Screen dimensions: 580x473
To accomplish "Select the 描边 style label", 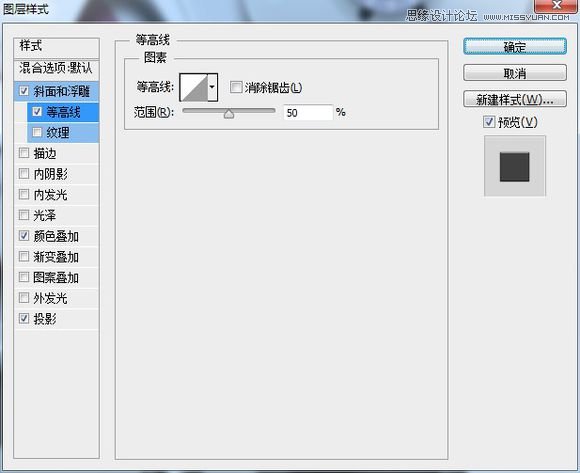I will 45,153.
